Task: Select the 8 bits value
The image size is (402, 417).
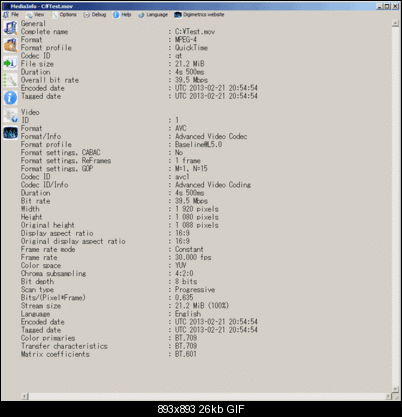Action: (186, 282)
